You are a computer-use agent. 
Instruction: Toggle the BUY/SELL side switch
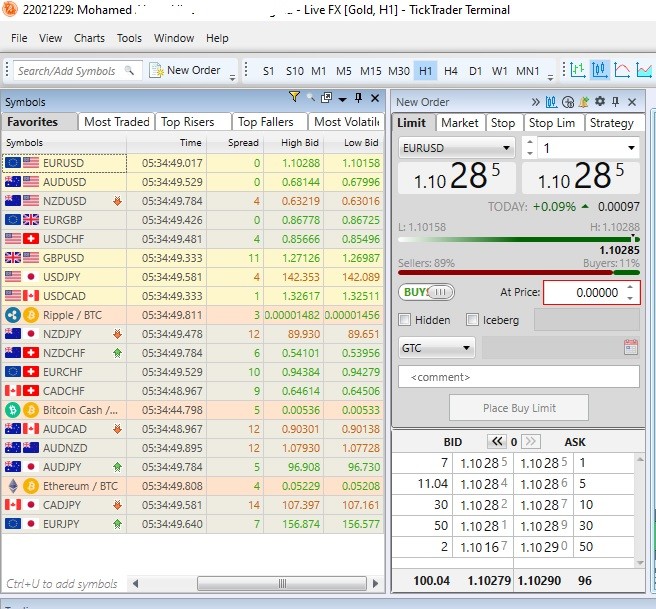(x=426, y=292)
